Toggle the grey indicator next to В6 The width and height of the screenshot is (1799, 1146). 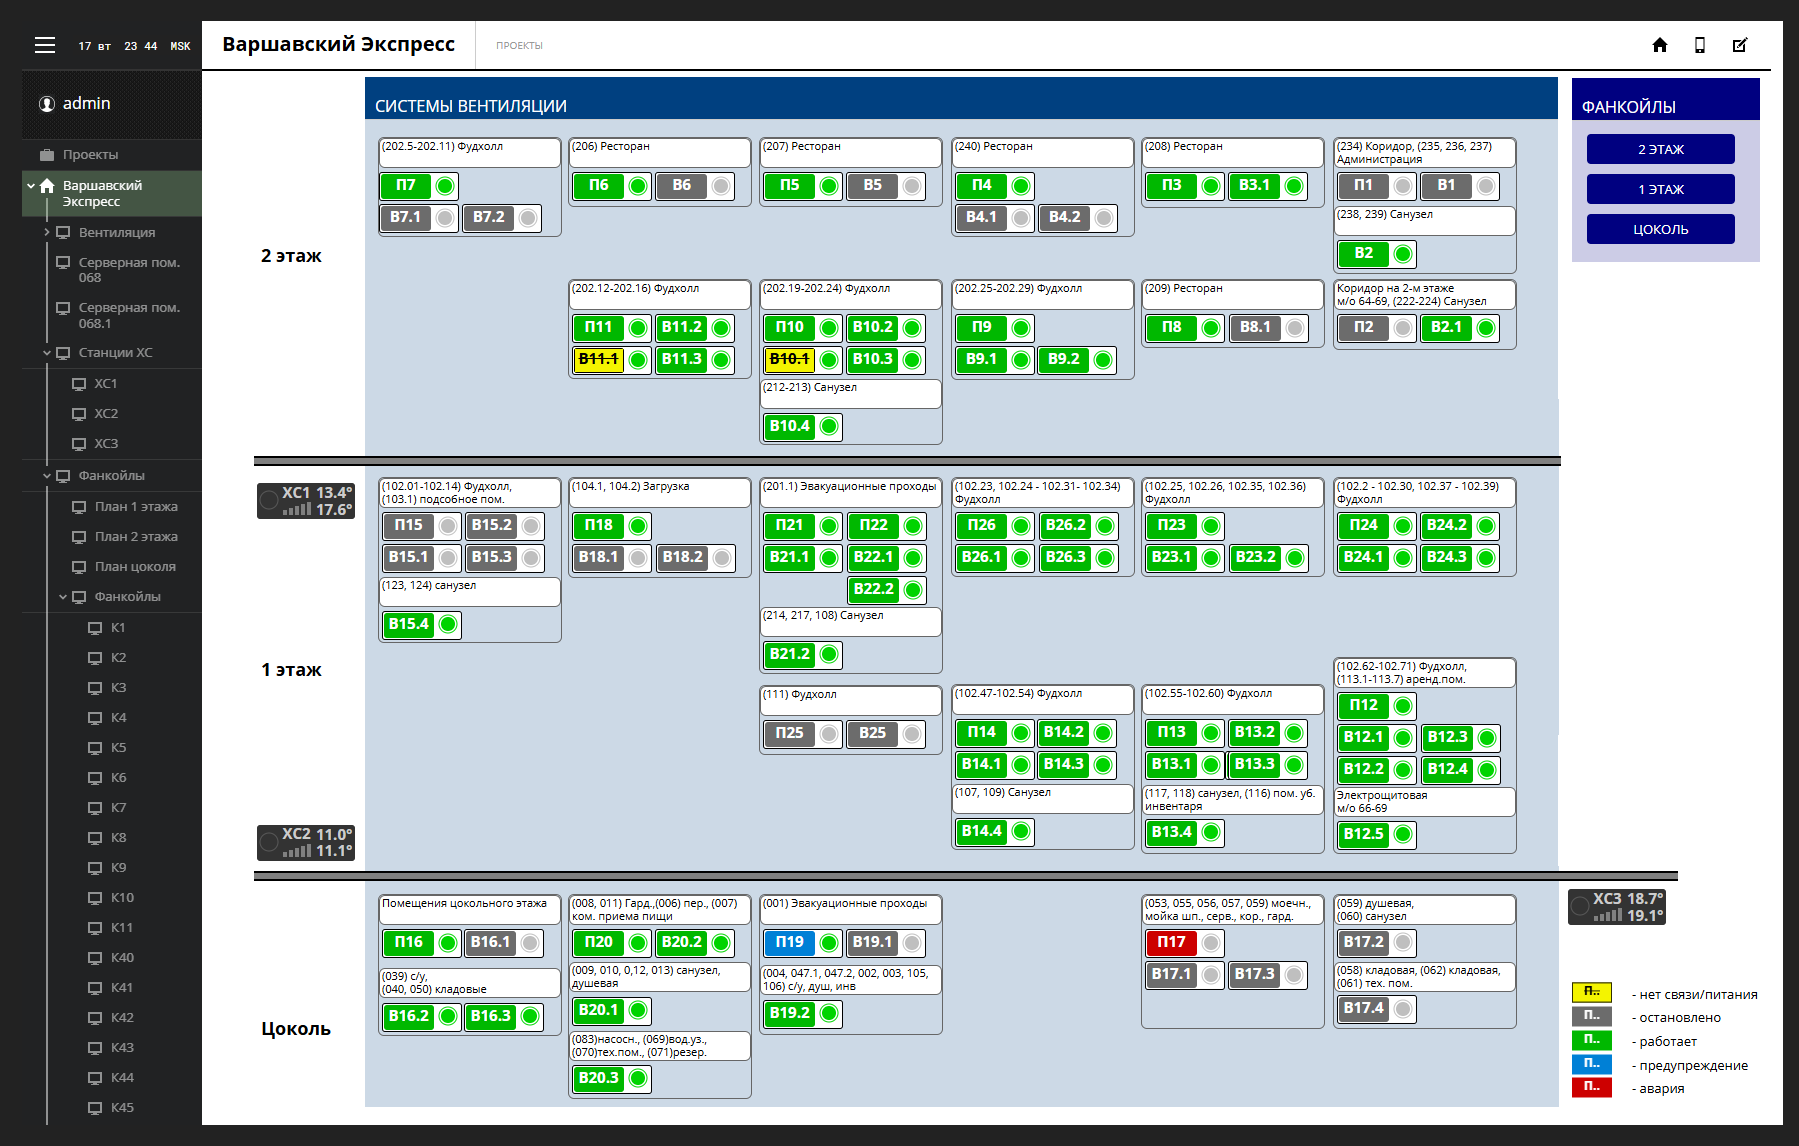tap(721, 186)
